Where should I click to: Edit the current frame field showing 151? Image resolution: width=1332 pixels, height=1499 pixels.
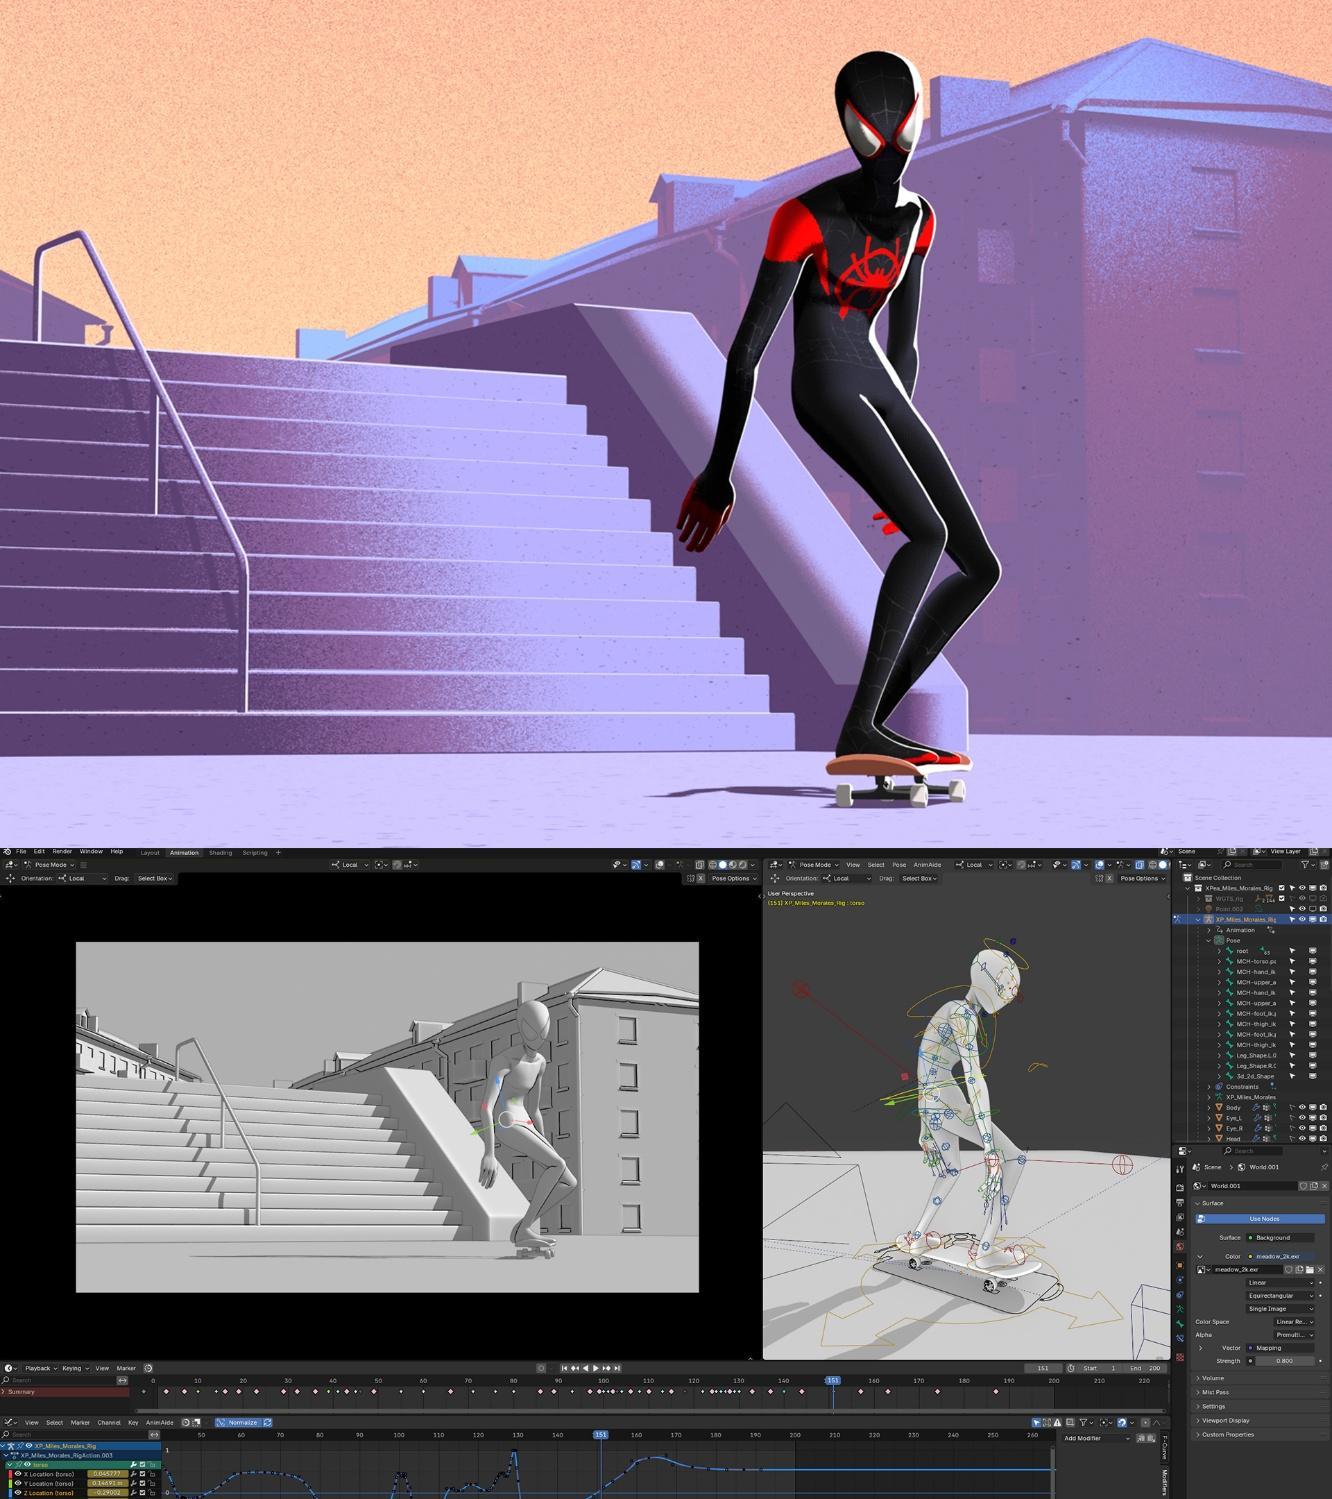(1043, 1368)
